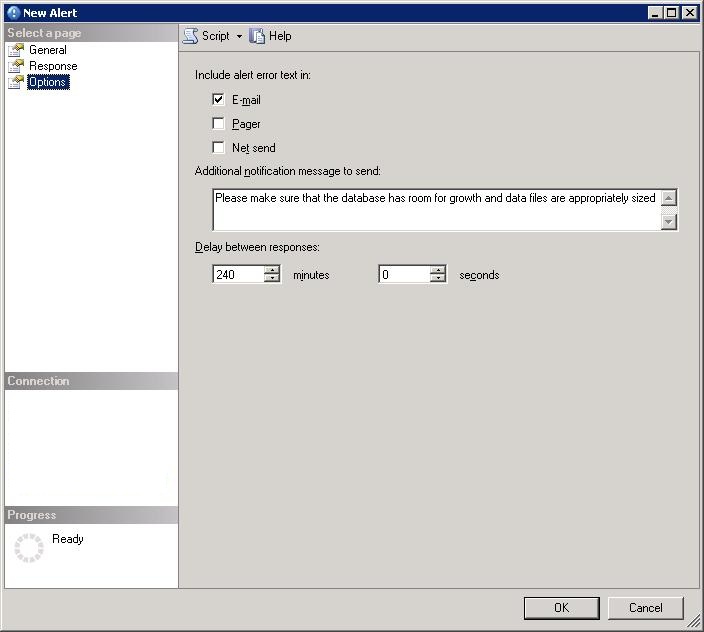Select the General page icon
The image size is (704, 632).
pyautogui.click(x=16, y=50)
